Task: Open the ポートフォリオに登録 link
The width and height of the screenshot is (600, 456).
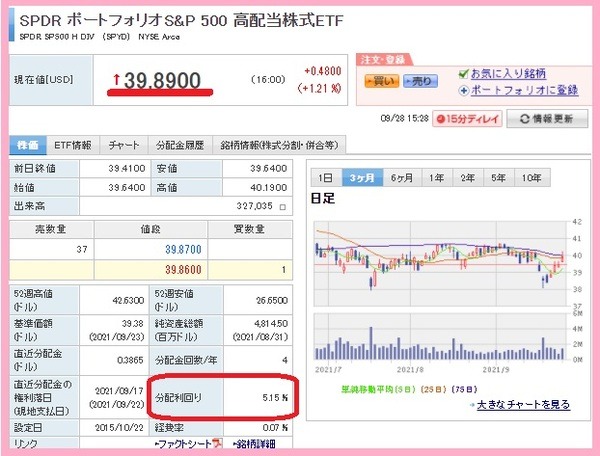Action: 524,90
